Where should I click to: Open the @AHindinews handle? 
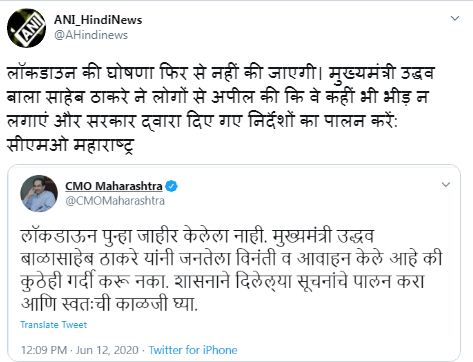click(x=91, y=35)
